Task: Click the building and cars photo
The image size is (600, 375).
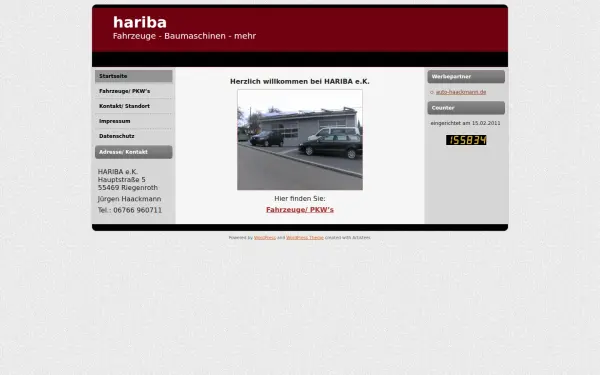Action: click(300, 140)
